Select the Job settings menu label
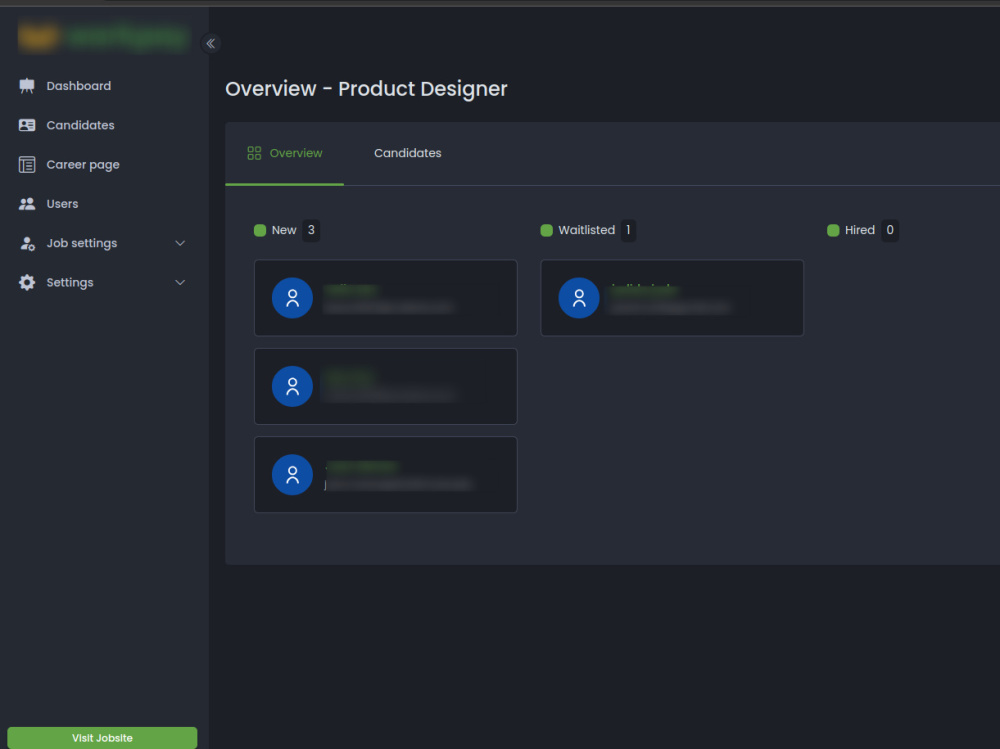 (82, 243)
